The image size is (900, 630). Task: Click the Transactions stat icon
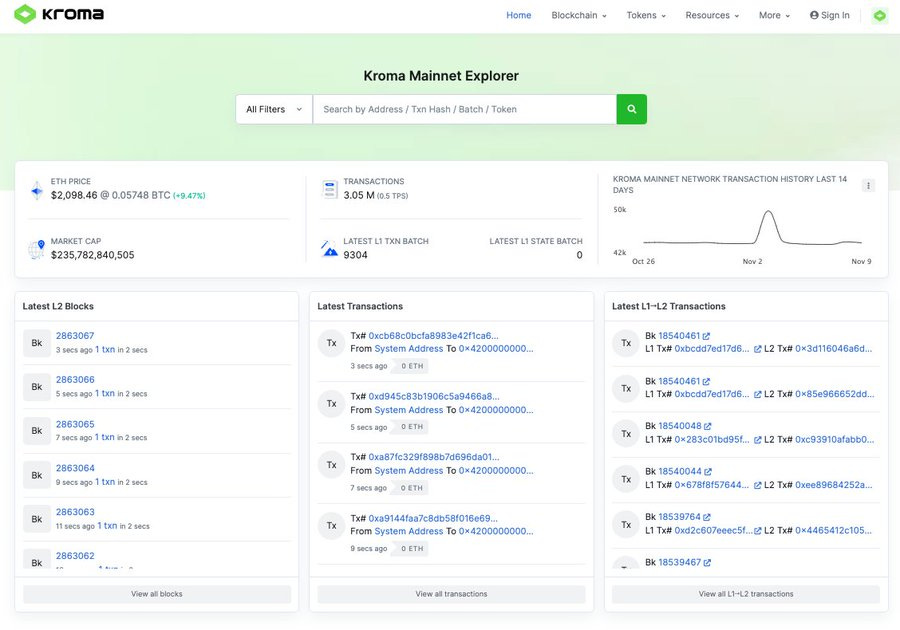(x=329, y=189)
